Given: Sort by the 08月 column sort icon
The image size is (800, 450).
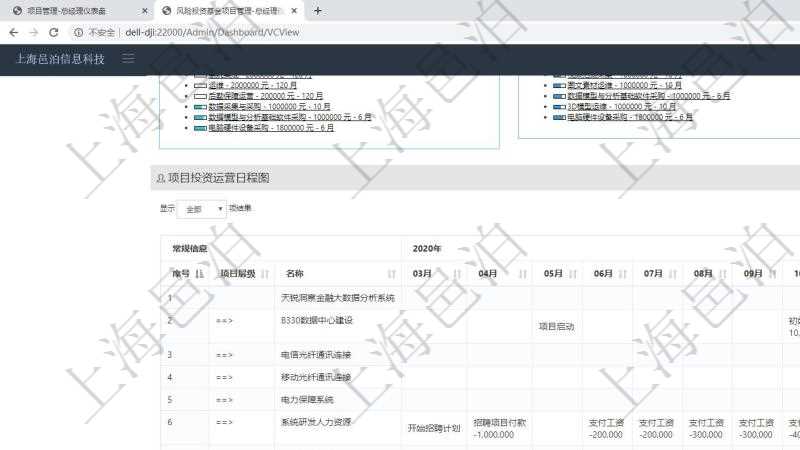Looking at the screenshot, I should coord(722,274).
